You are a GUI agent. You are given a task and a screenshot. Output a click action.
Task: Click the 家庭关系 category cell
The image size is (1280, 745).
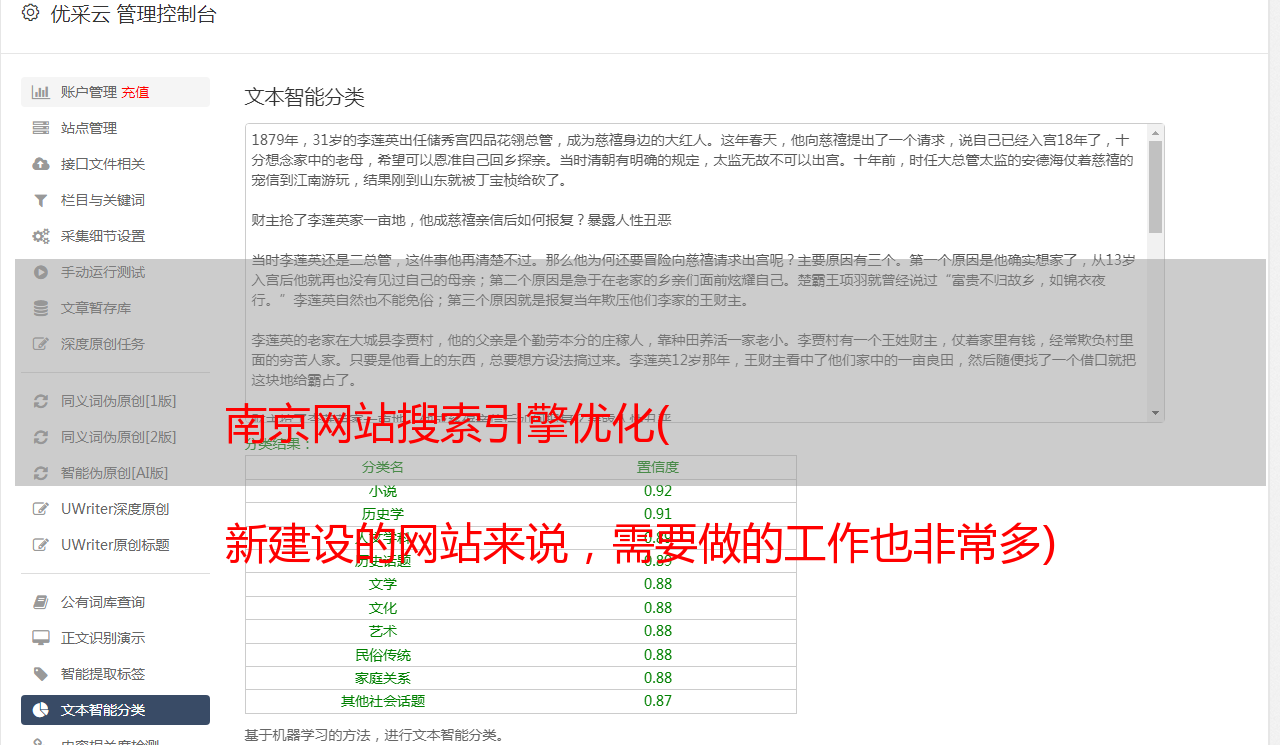point(383,678)
